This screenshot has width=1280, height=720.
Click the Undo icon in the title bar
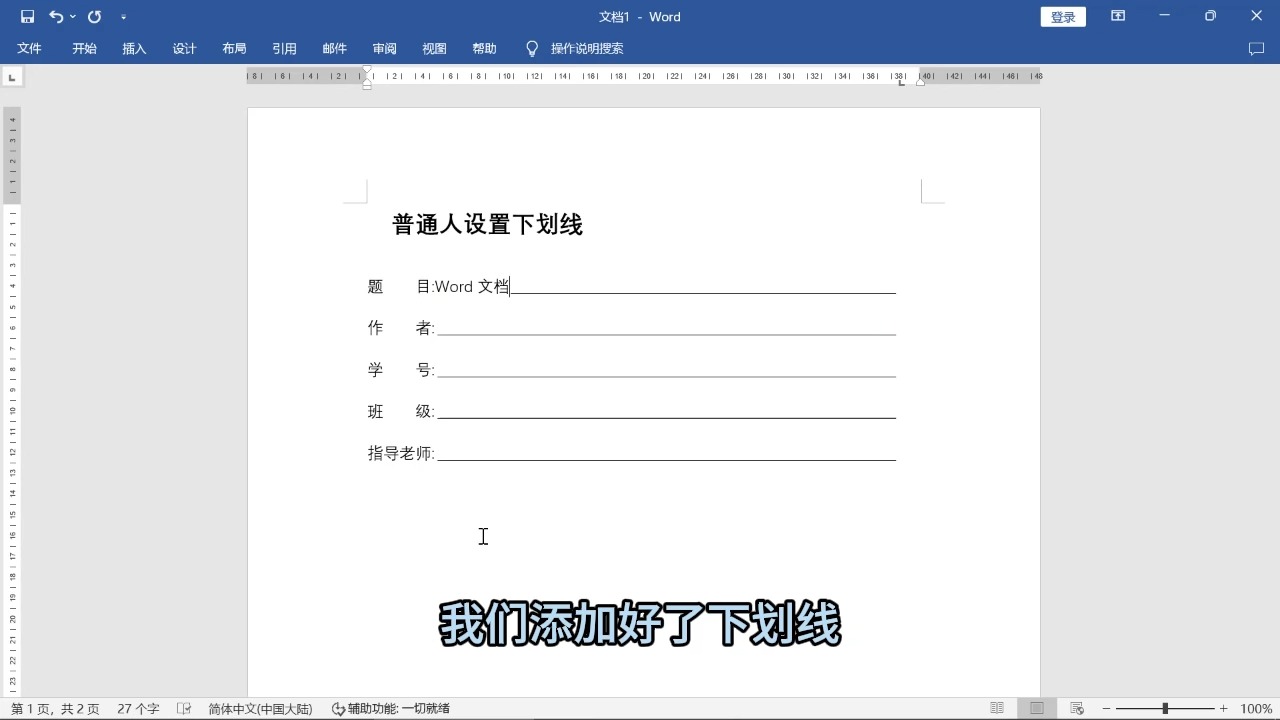coord(55,16)
